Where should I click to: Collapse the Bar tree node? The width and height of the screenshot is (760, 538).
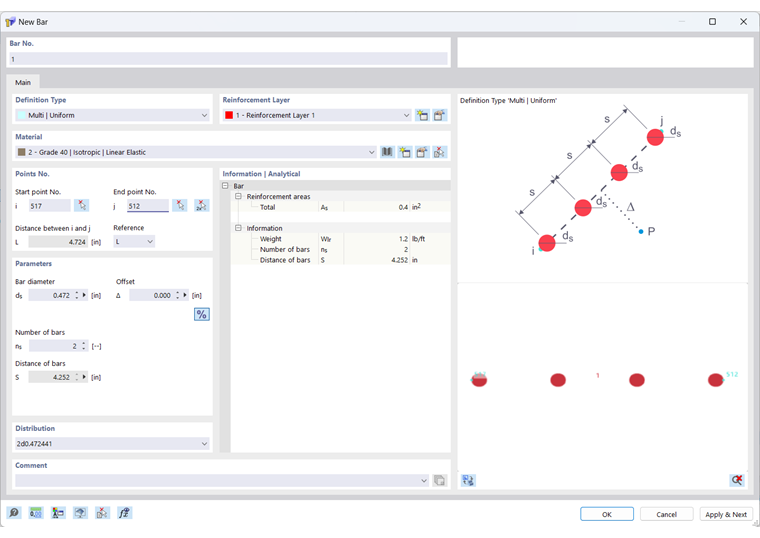(225, 186)
